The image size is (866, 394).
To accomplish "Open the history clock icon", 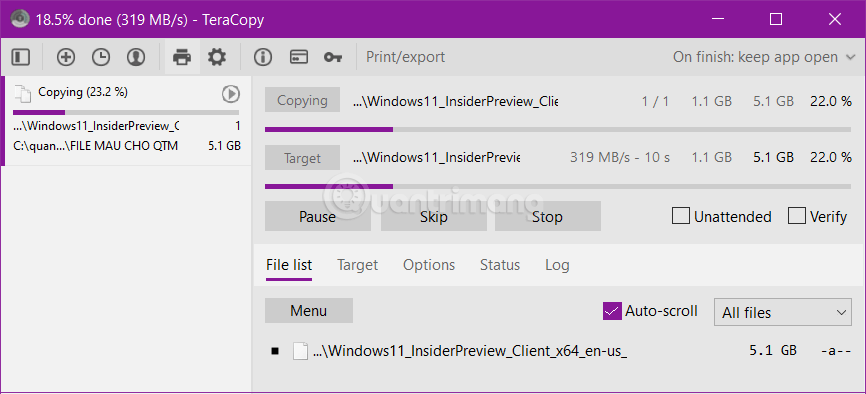I will [x=101, y=57].
